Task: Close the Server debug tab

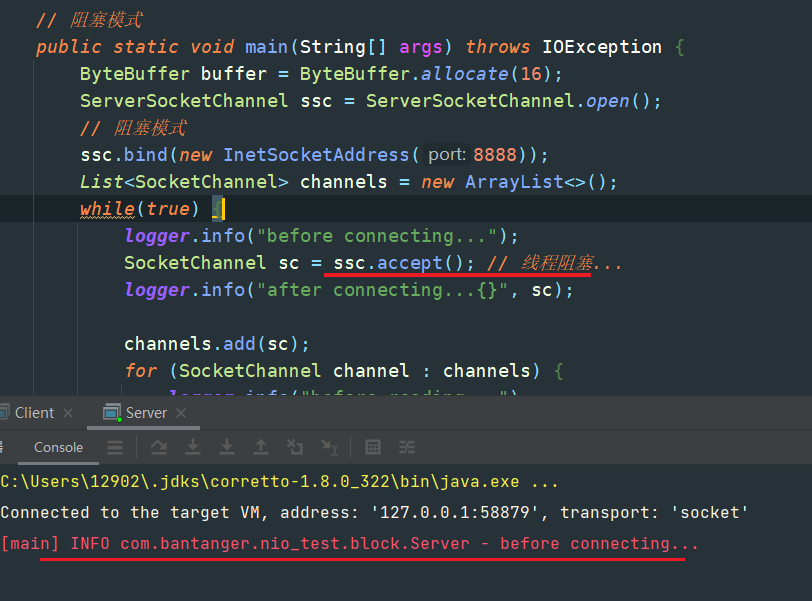Action: 181,413
